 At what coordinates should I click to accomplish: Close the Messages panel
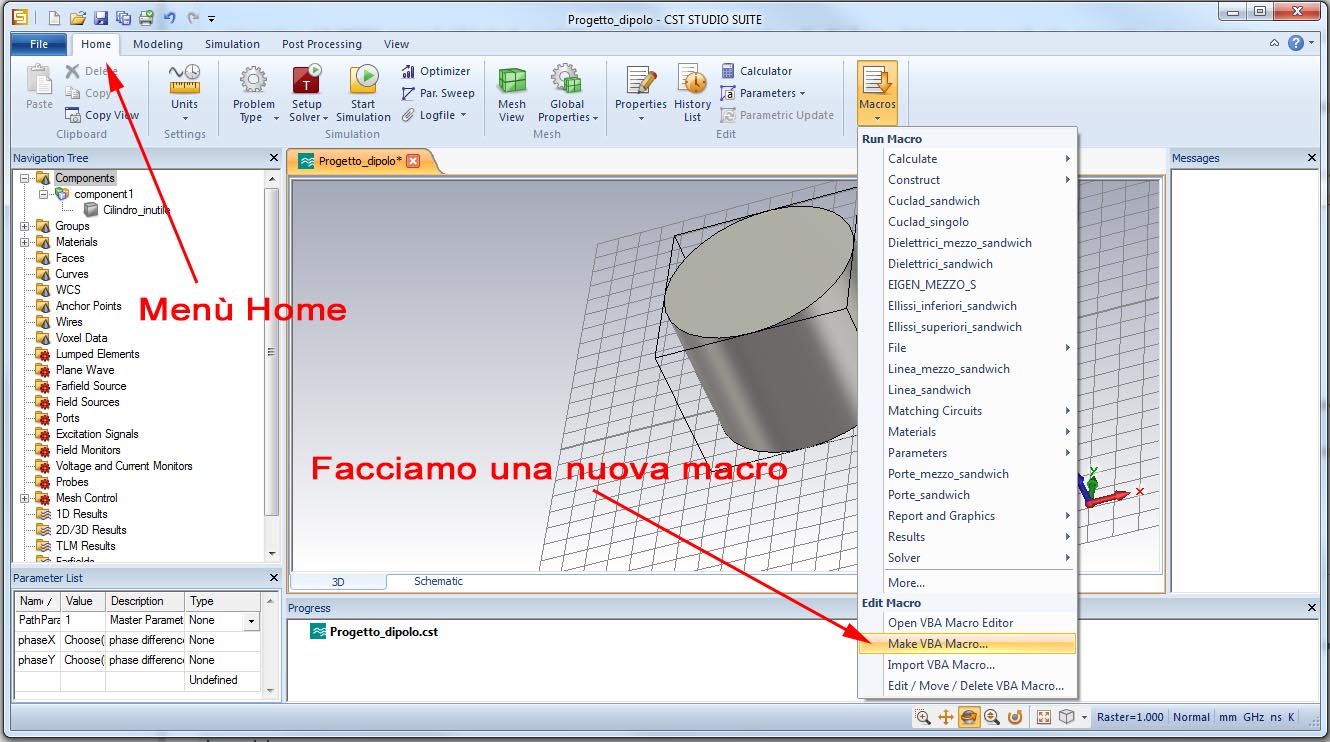tap(1313, 158)
